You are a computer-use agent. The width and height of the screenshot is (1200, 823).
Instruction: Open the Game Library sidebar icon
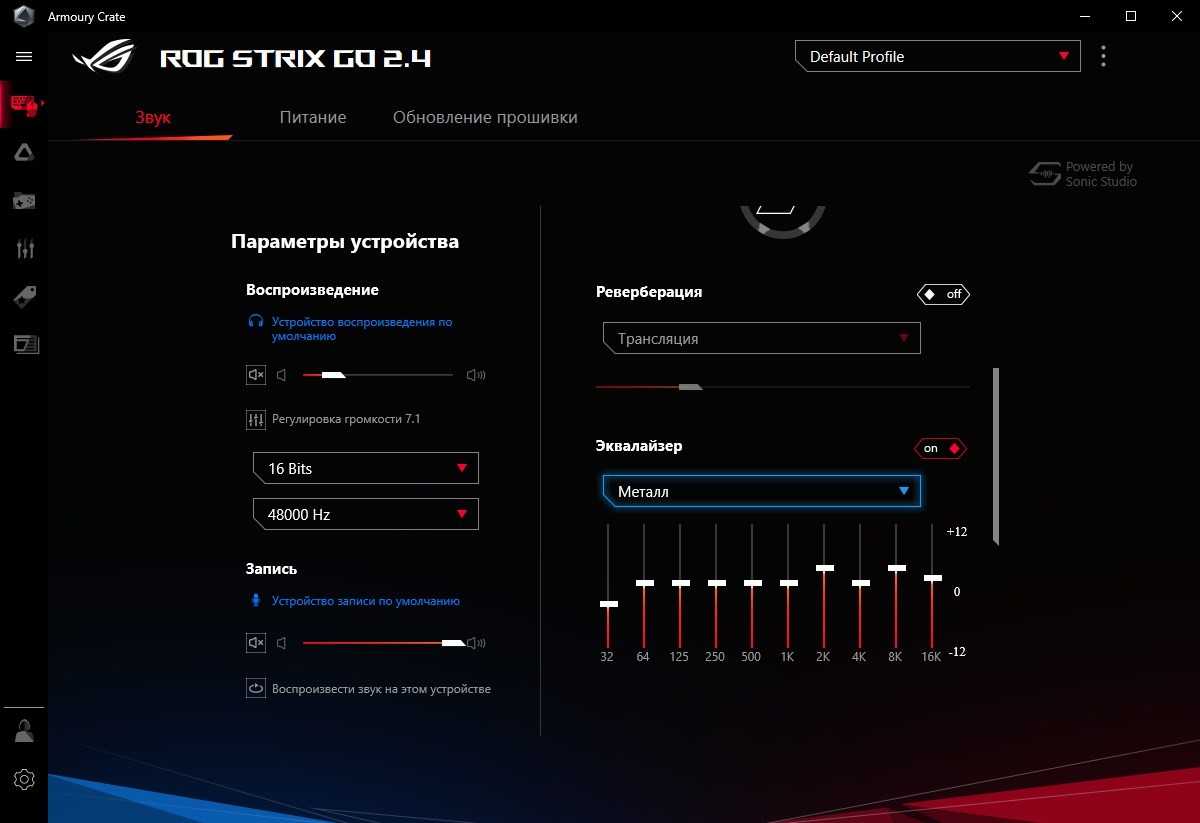(24, 201)
